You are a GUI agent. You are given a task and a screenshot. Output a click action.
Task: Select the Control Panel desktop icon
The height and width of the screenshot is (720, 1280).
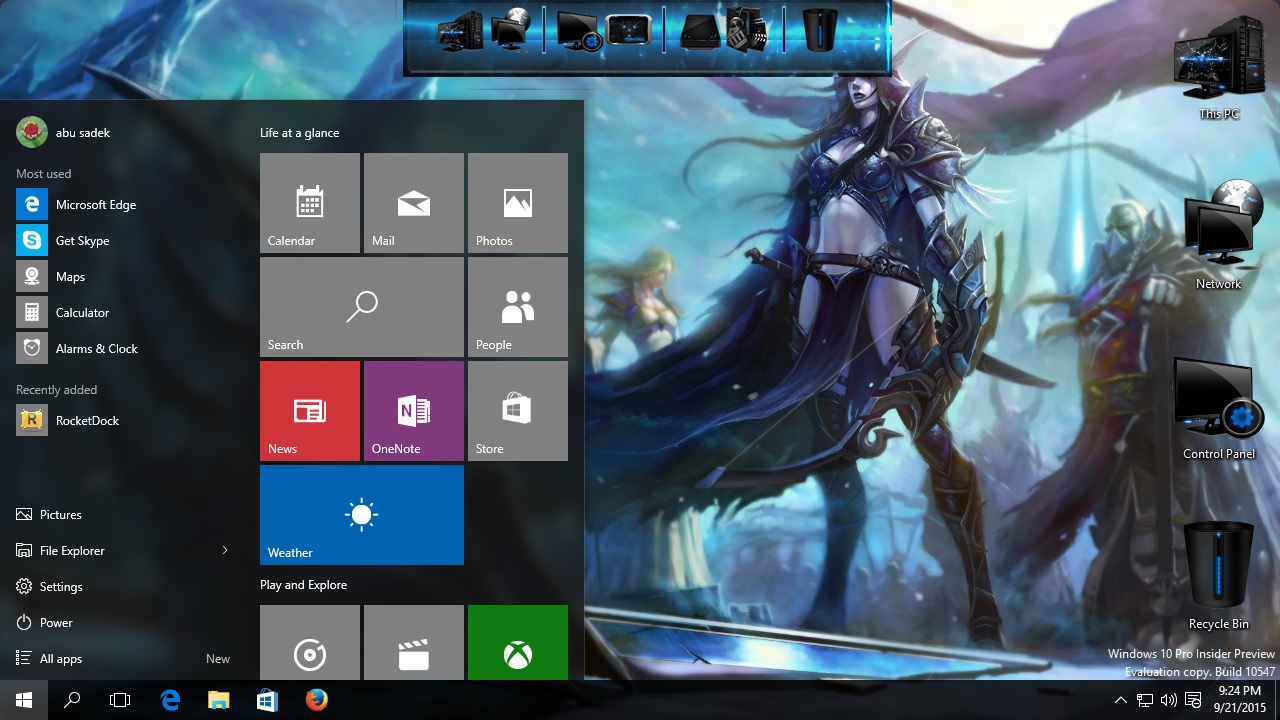click(1218, 410)
